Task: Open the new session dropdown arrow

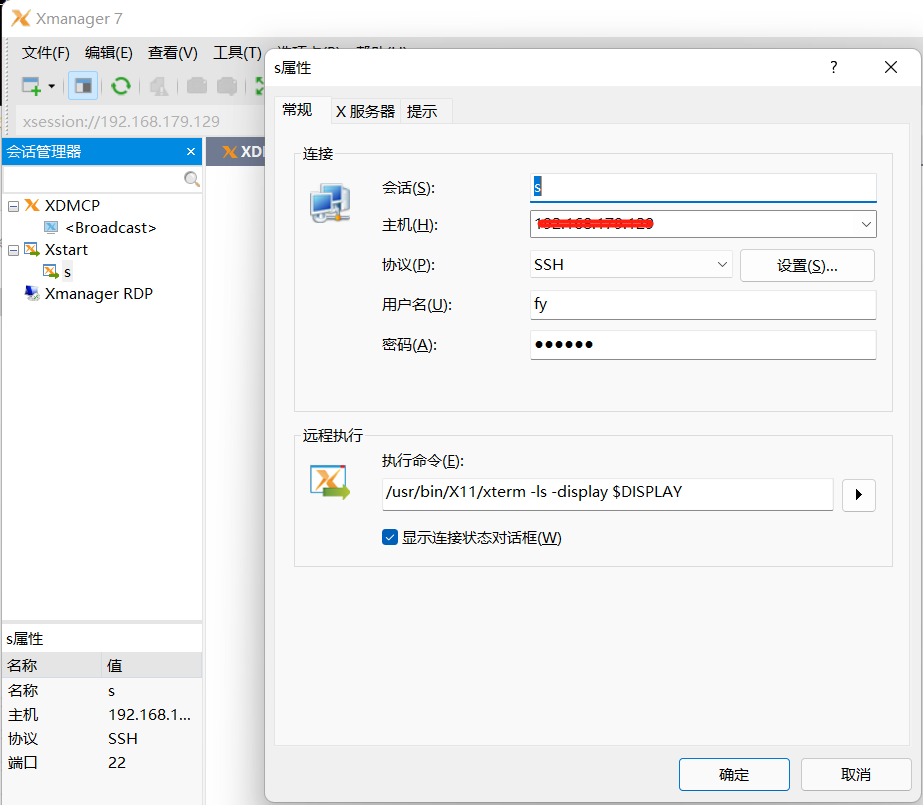Action: [x=52, y=87]
